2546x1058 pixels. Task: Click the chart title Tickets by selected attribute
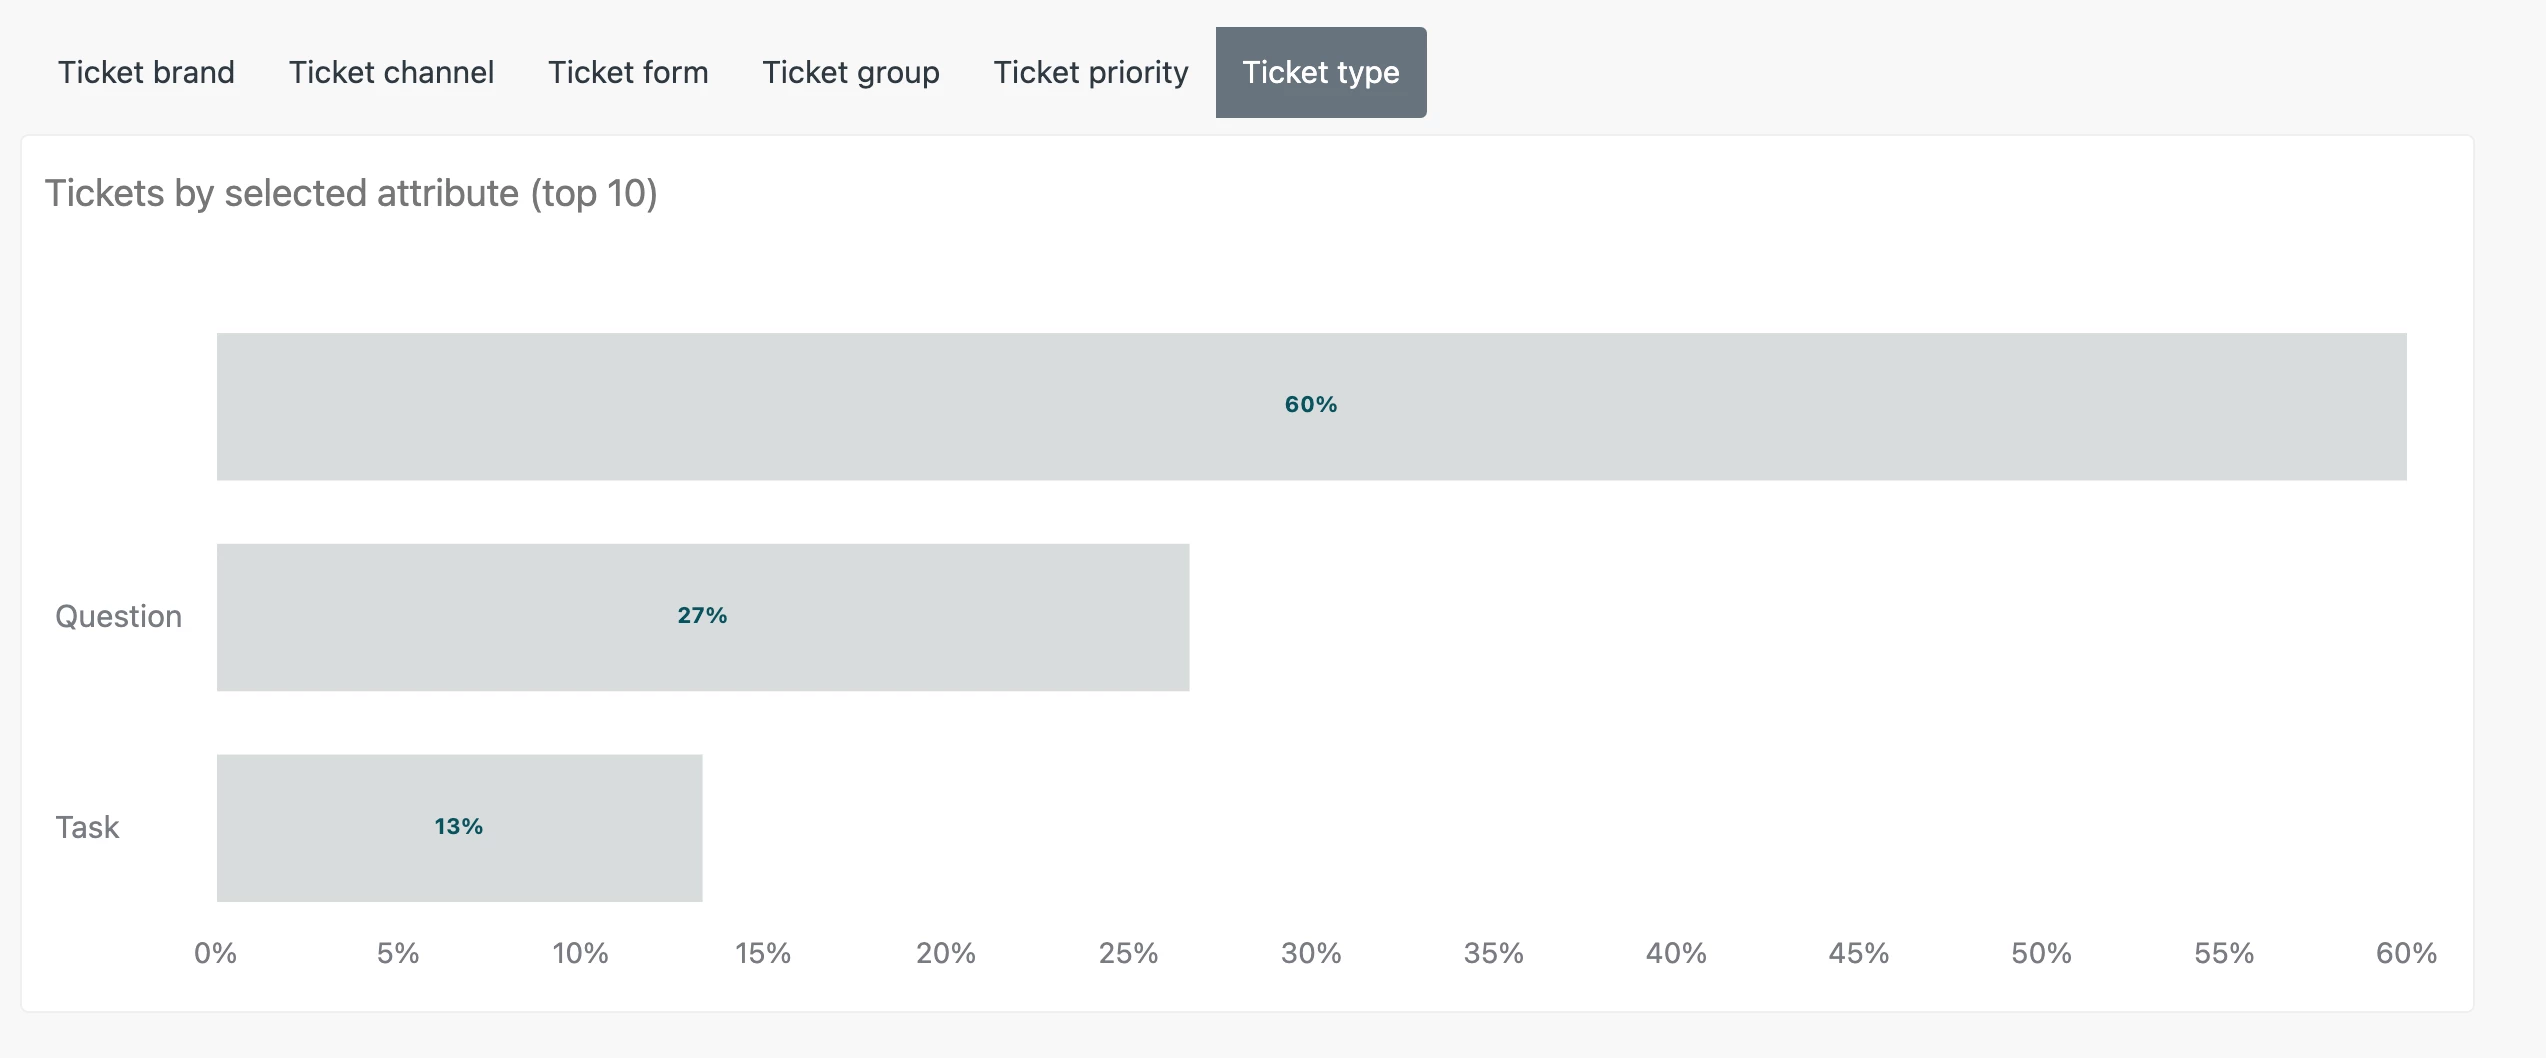point(351,193)
